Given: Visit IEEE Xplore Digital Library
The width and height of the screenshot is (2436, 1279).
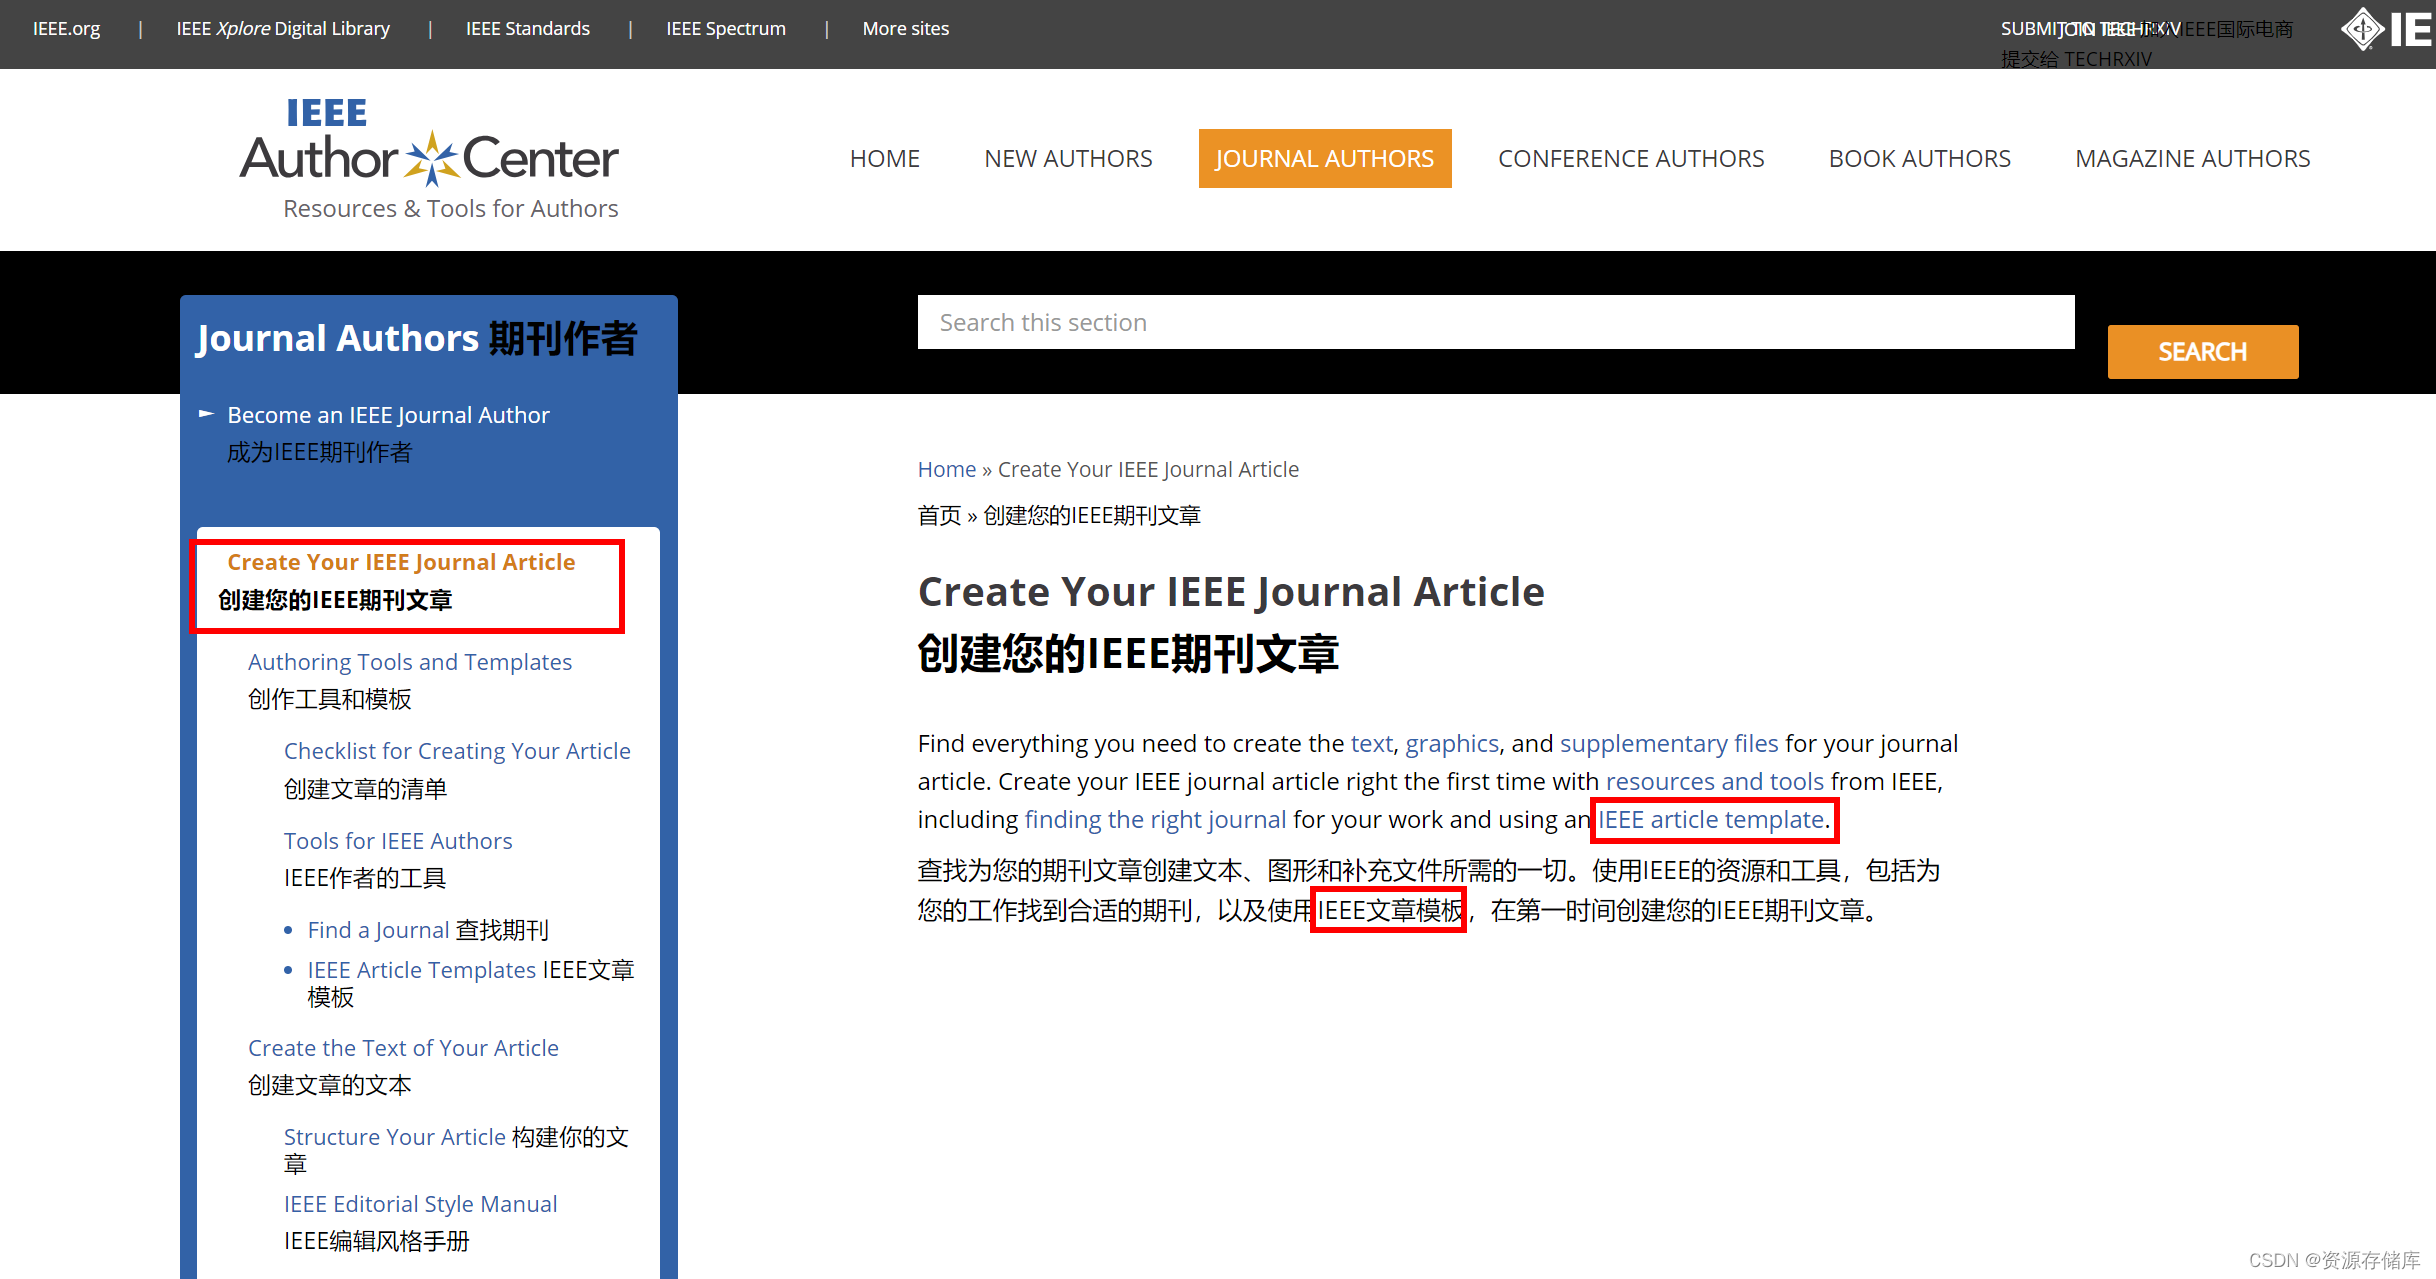Looking at the screenshot, I should point(283,28).
